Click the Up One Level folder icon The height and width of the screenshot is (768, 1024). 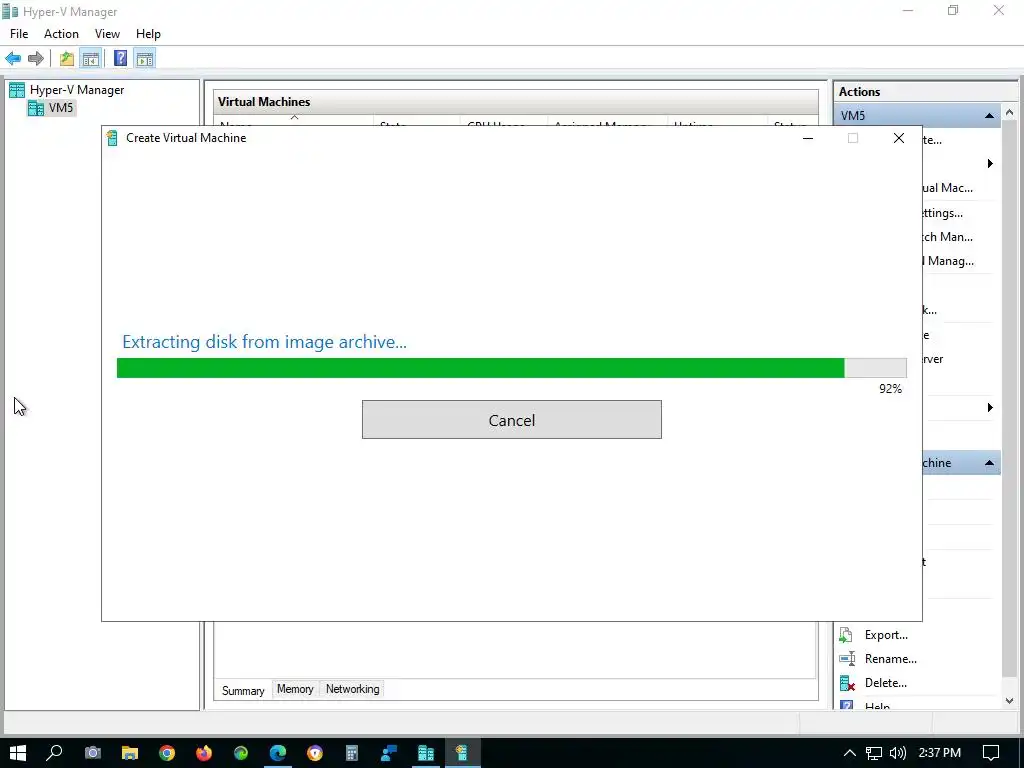coord(67,59)
